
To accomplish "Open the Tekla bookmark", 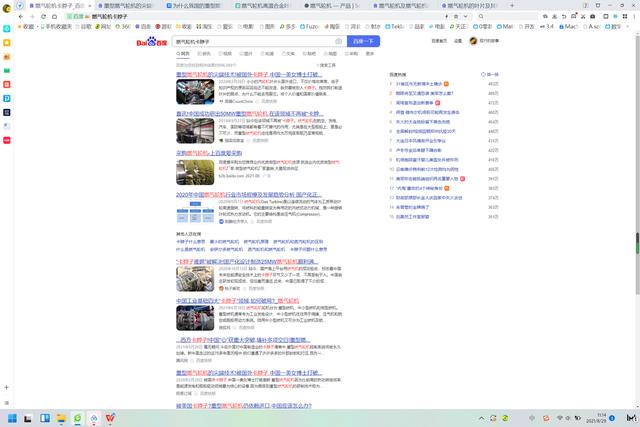I will (x=394, y=26).
